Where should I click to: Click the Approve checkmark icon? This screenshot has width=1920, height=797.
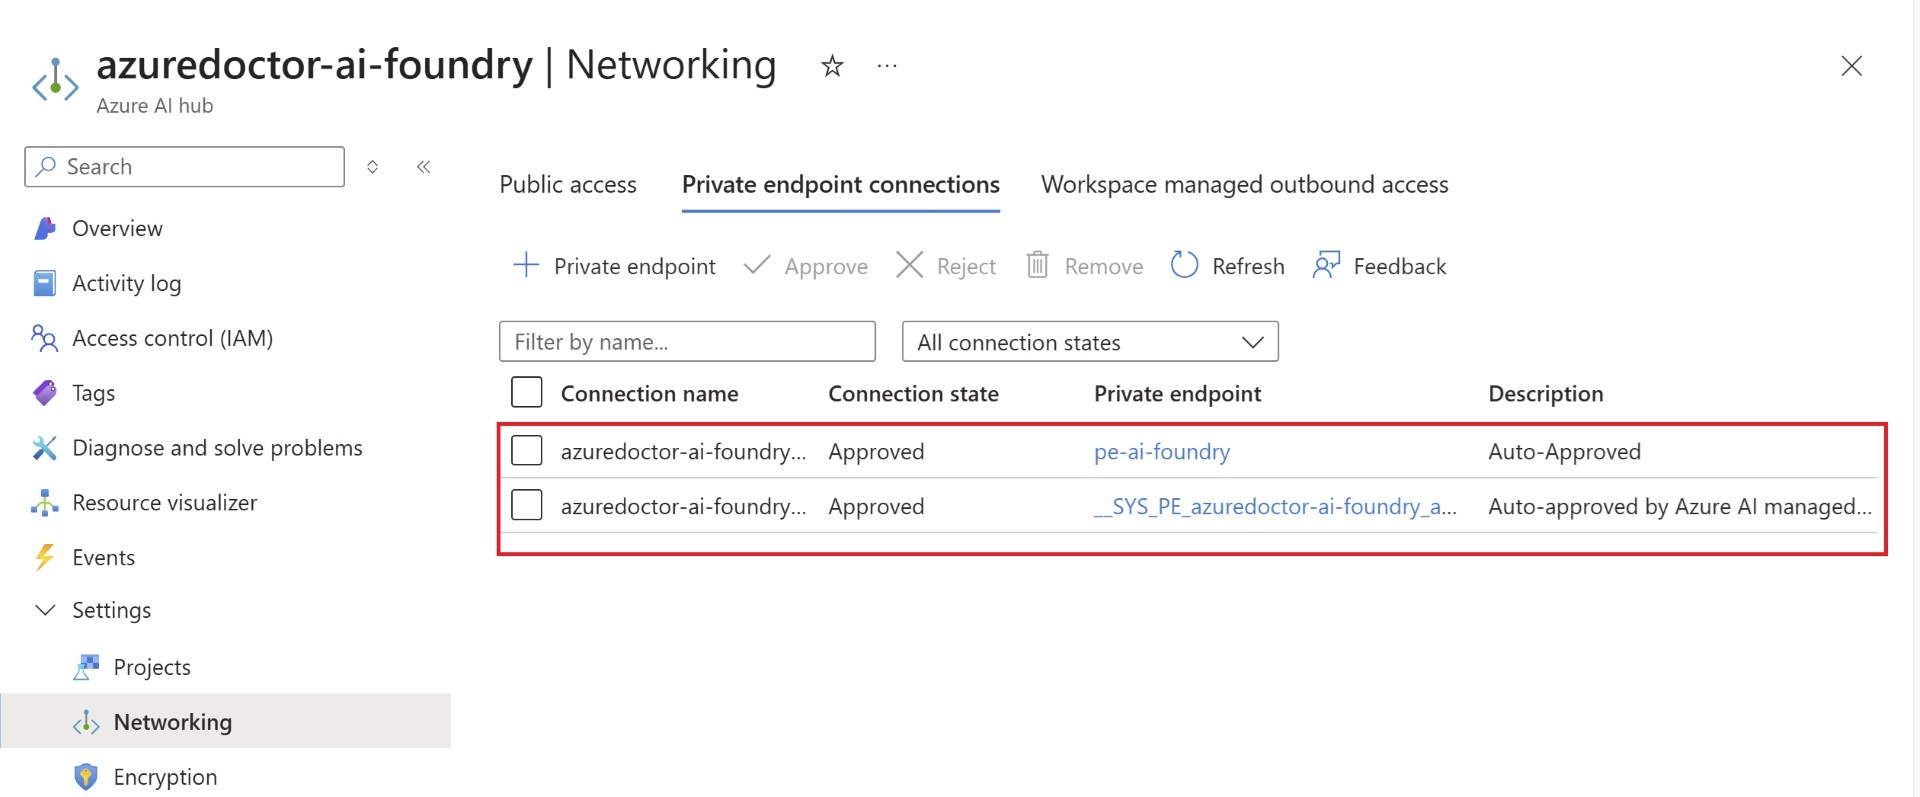757,265
